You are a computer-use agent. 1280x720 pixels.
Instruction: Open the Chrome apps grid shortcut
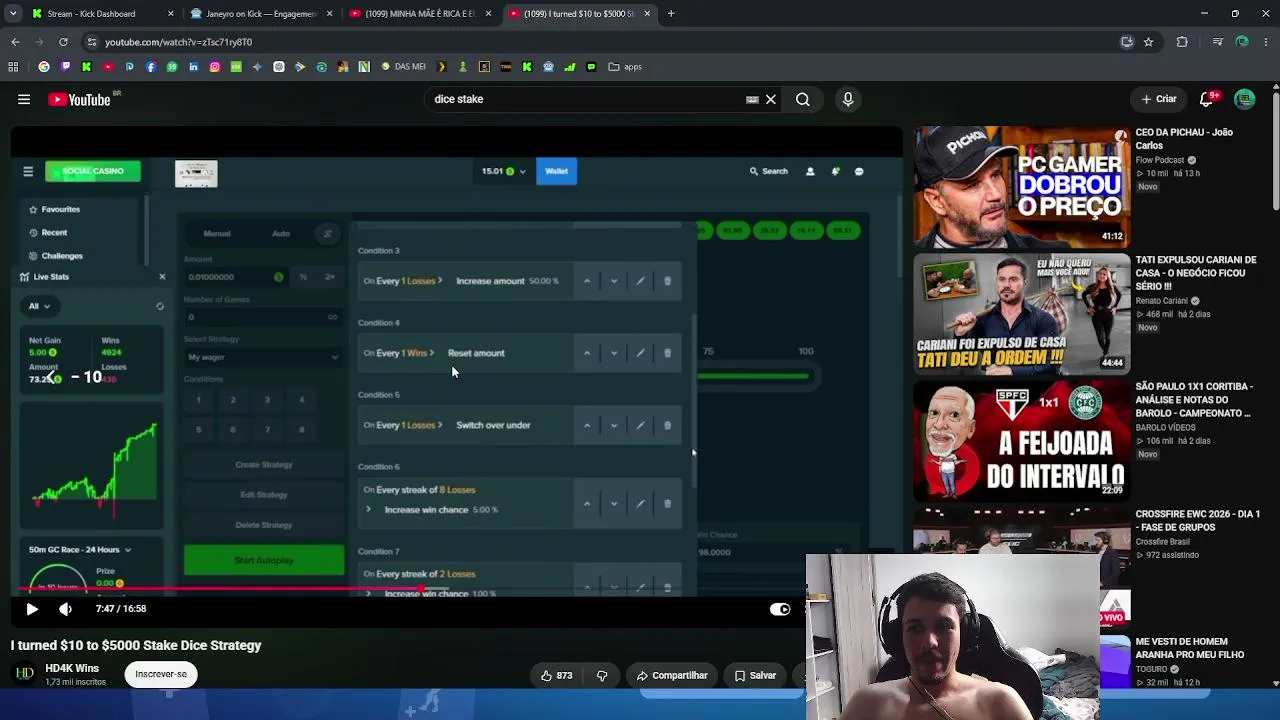13,67
